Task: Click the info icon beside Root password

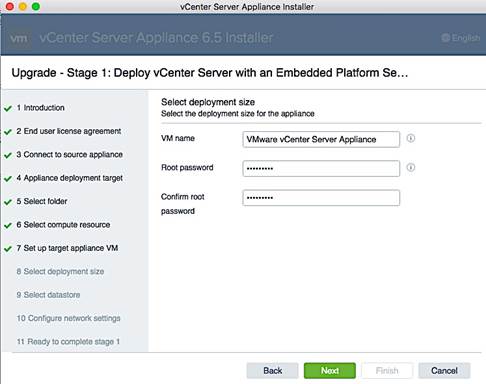Action: pyautogui.click(x=411, y=167)
